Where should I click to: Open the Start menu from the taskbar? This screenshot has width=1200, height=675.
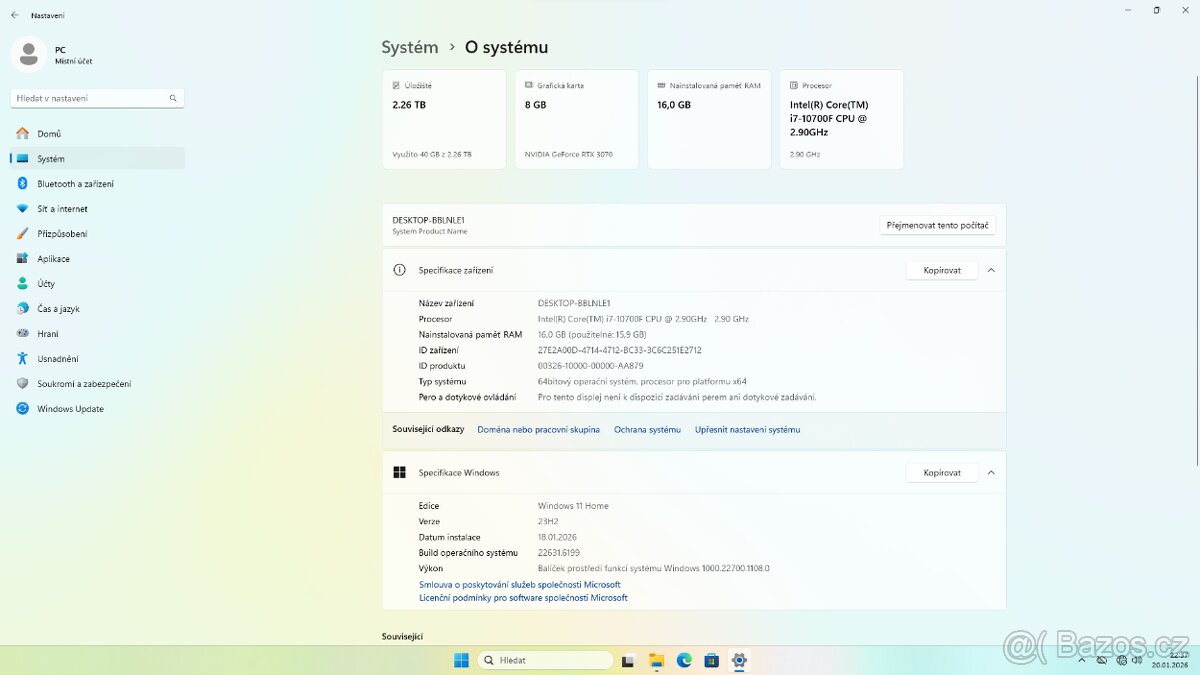[460, 660]
